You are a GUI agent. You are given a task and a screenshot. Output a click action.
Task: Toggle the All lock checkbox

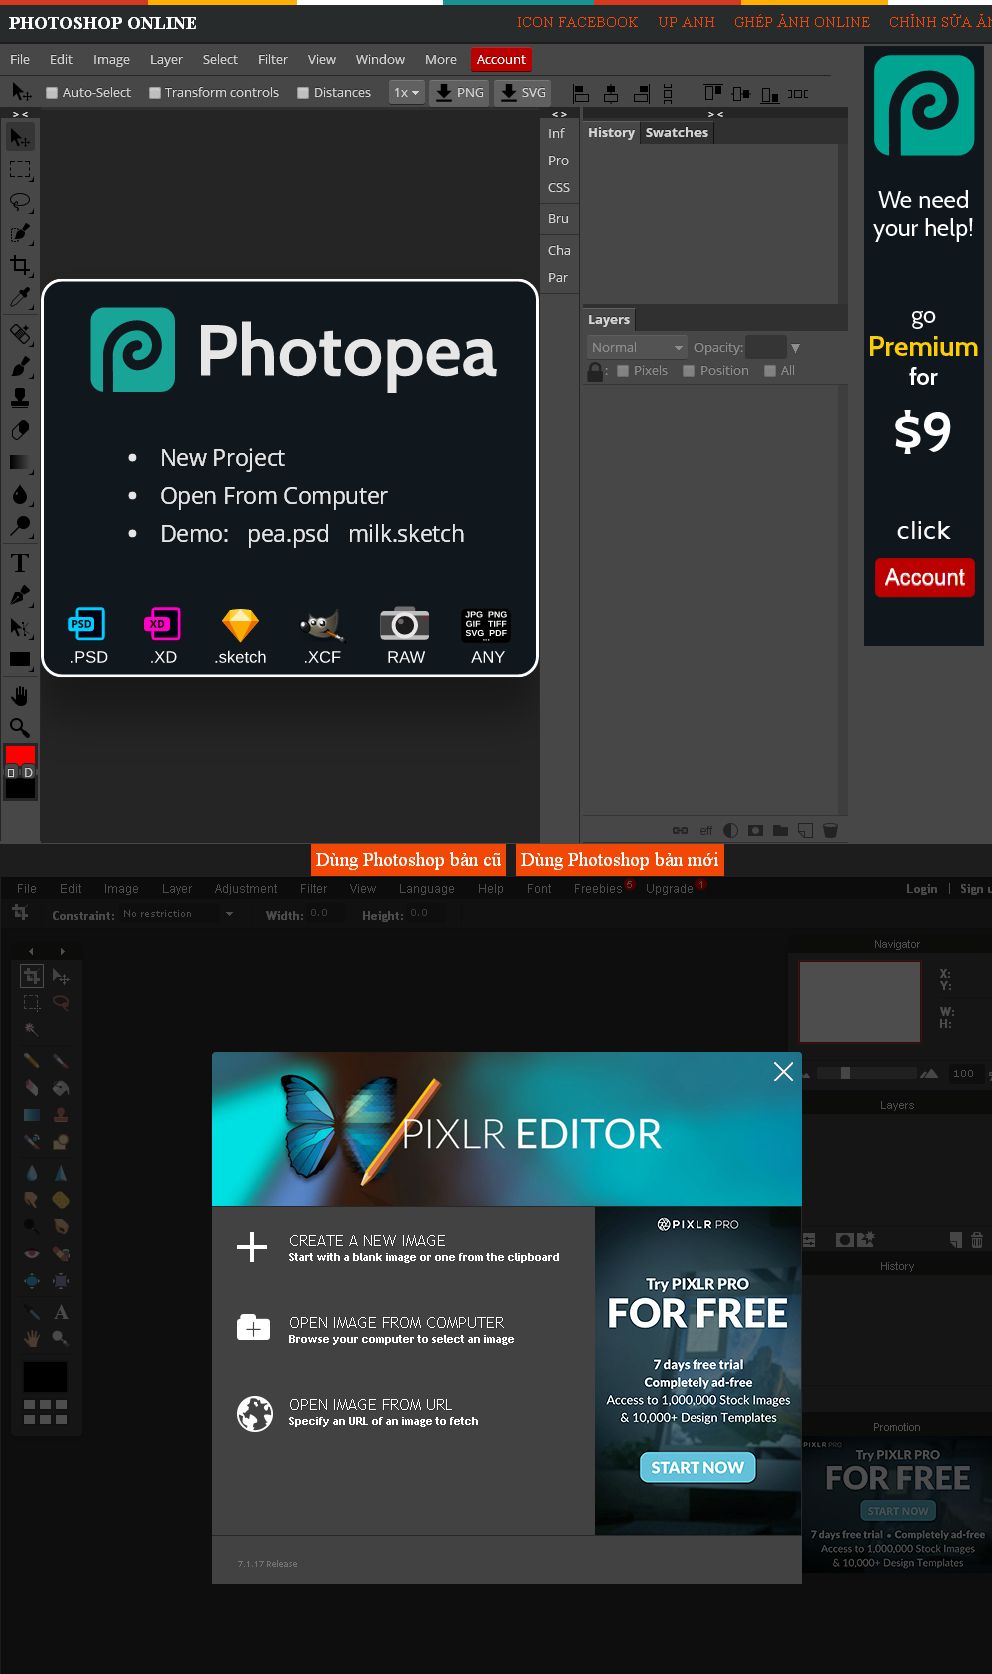click(x=770, y=371)
